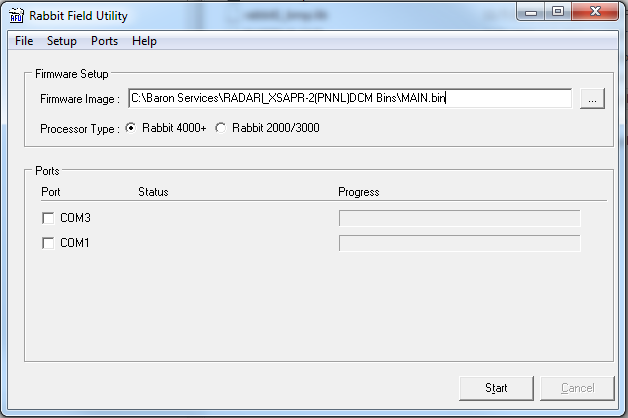Image resolution: width=628 pixels, height=418 pixels.
Task: Enable the COM1 port checkbox
Action: tap(48, 243)
